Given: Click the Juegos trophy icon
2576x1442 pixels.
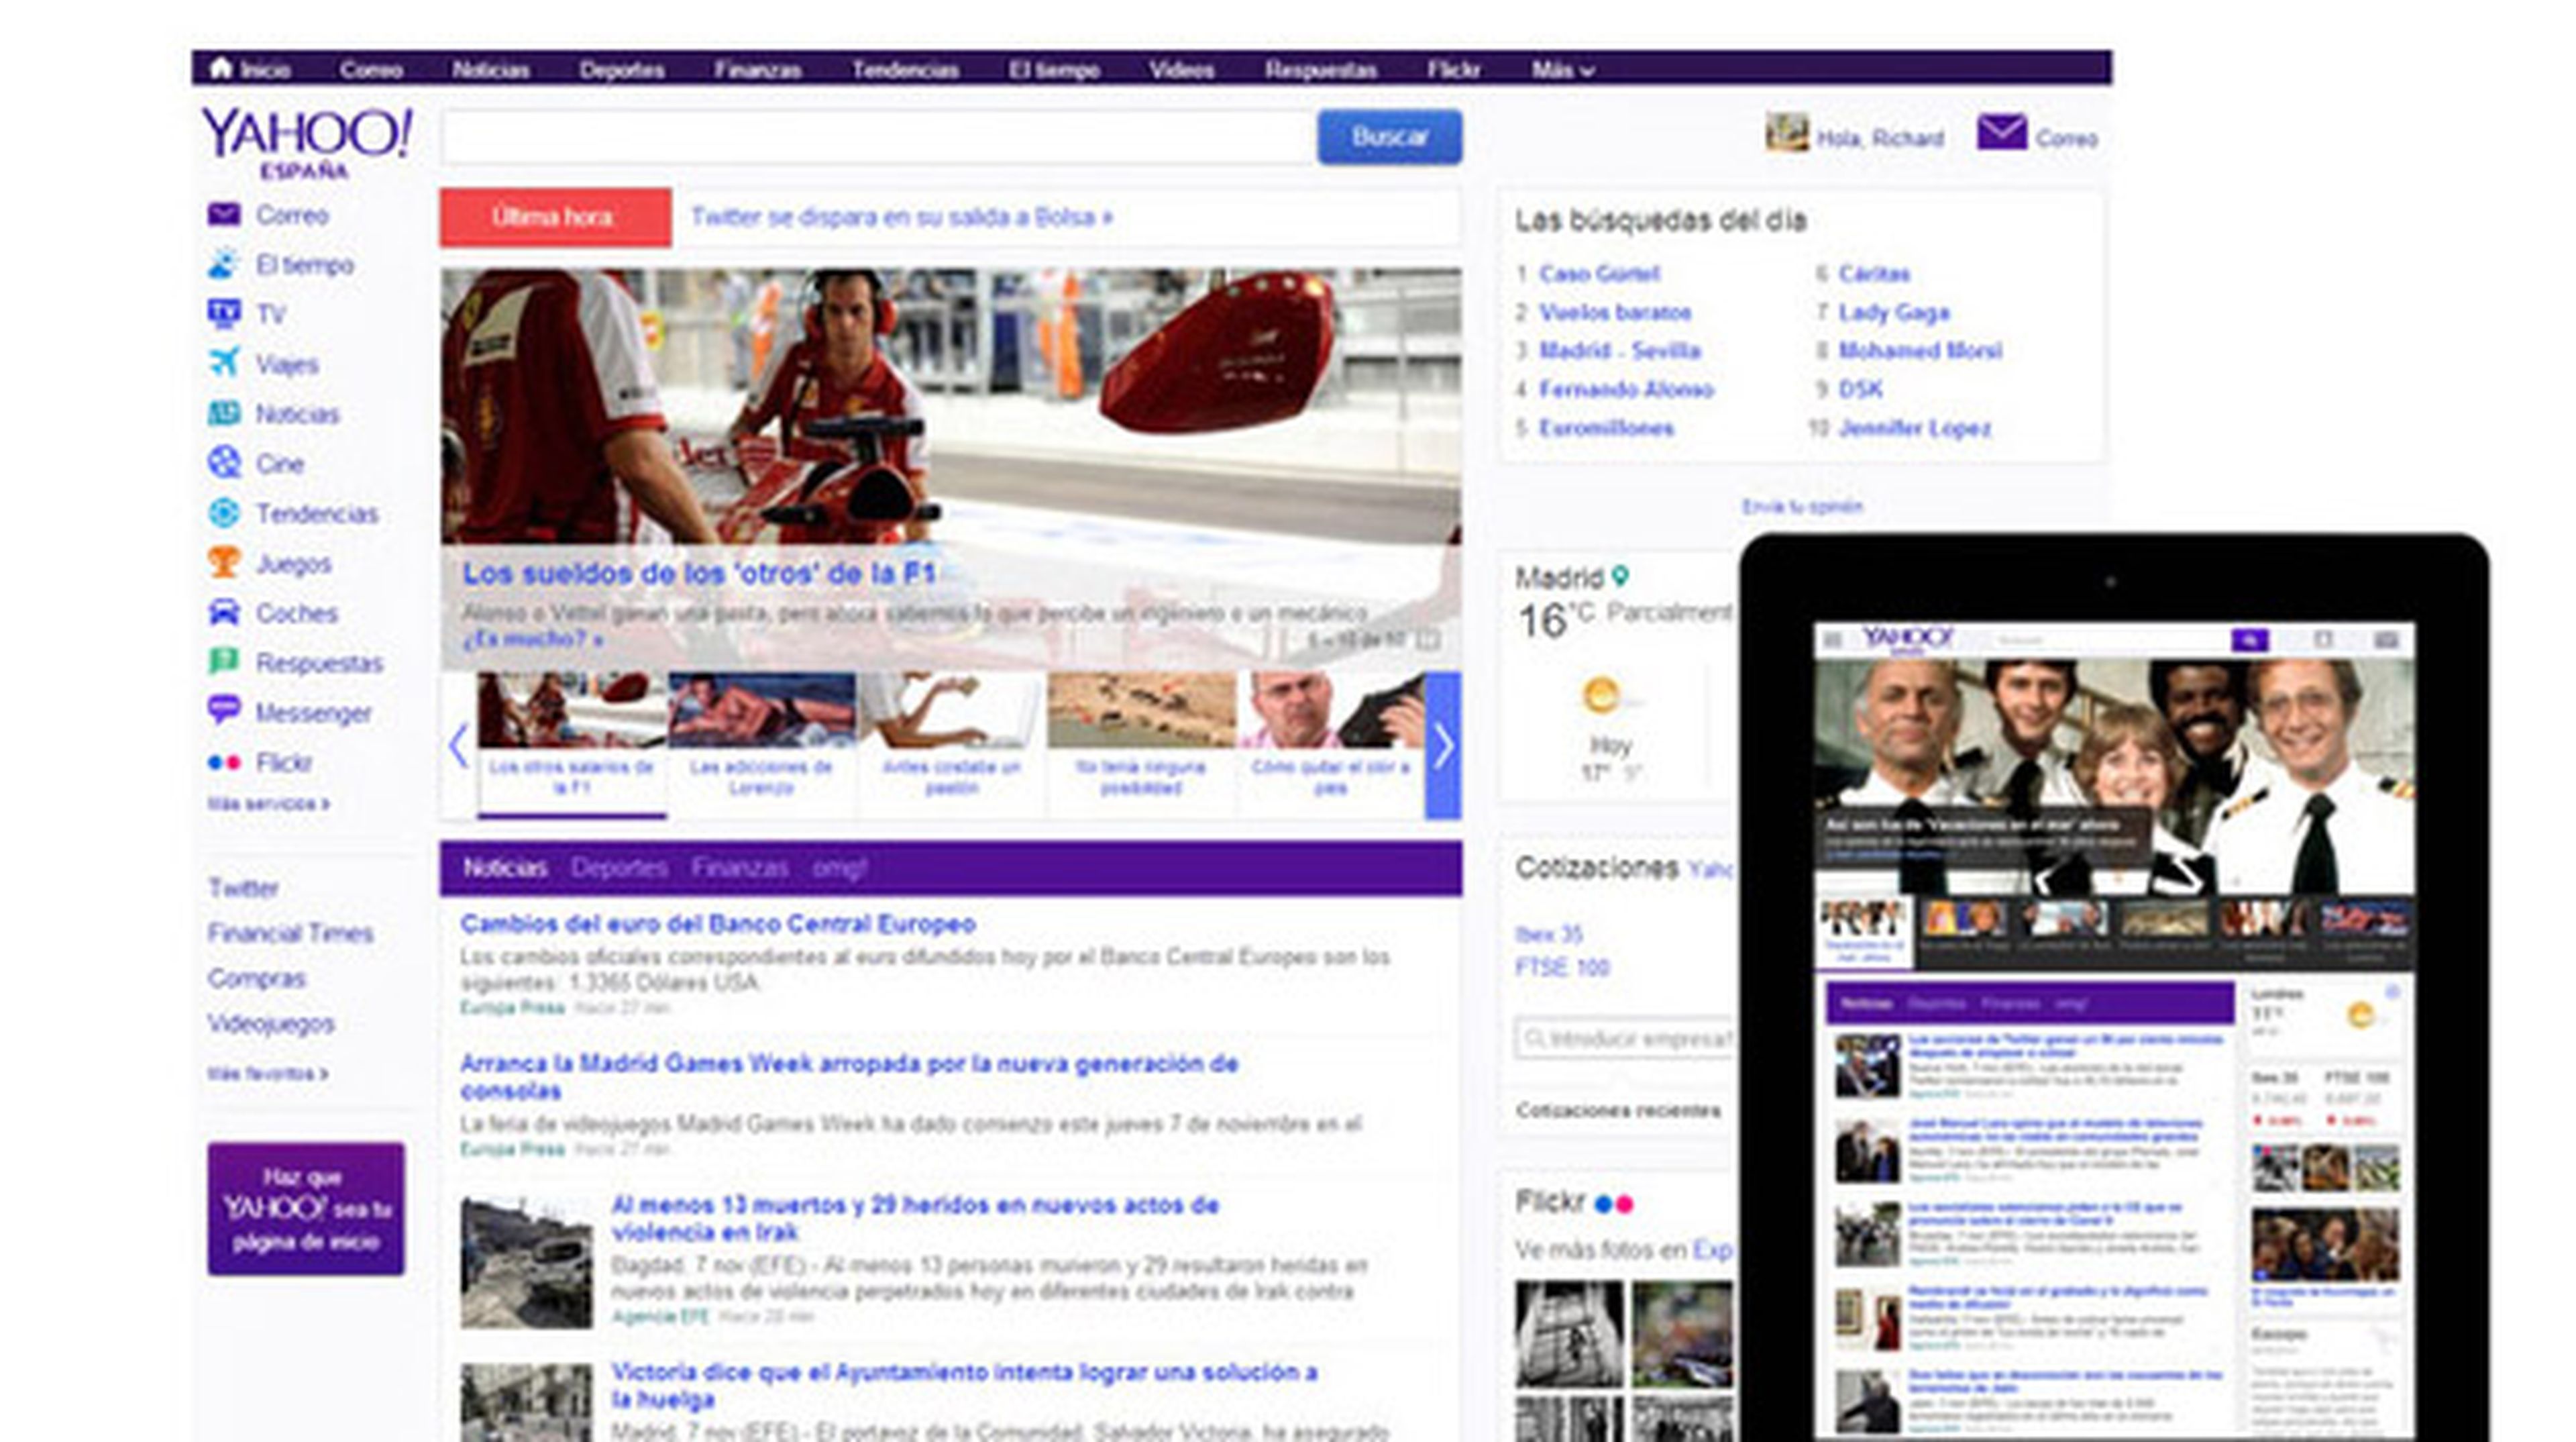Looking at the screenshot, I should click(223, 562).
